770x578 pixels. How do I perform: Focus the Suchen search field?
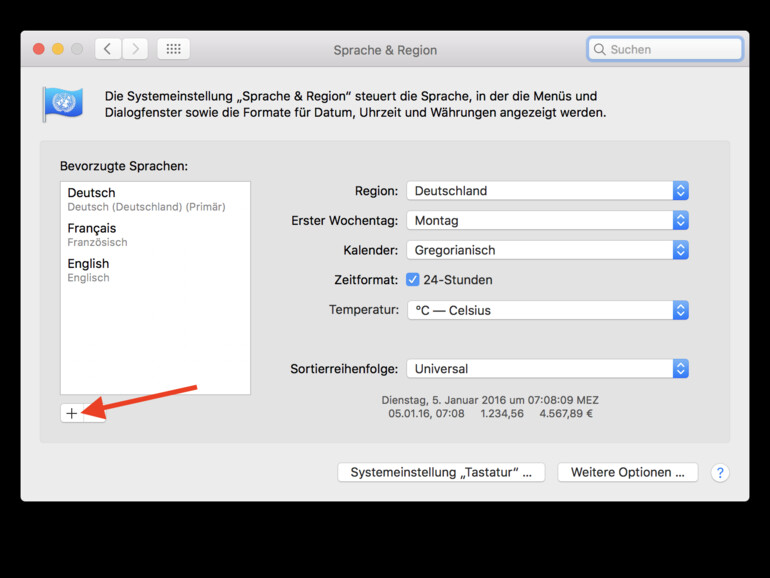click(665, 50)
